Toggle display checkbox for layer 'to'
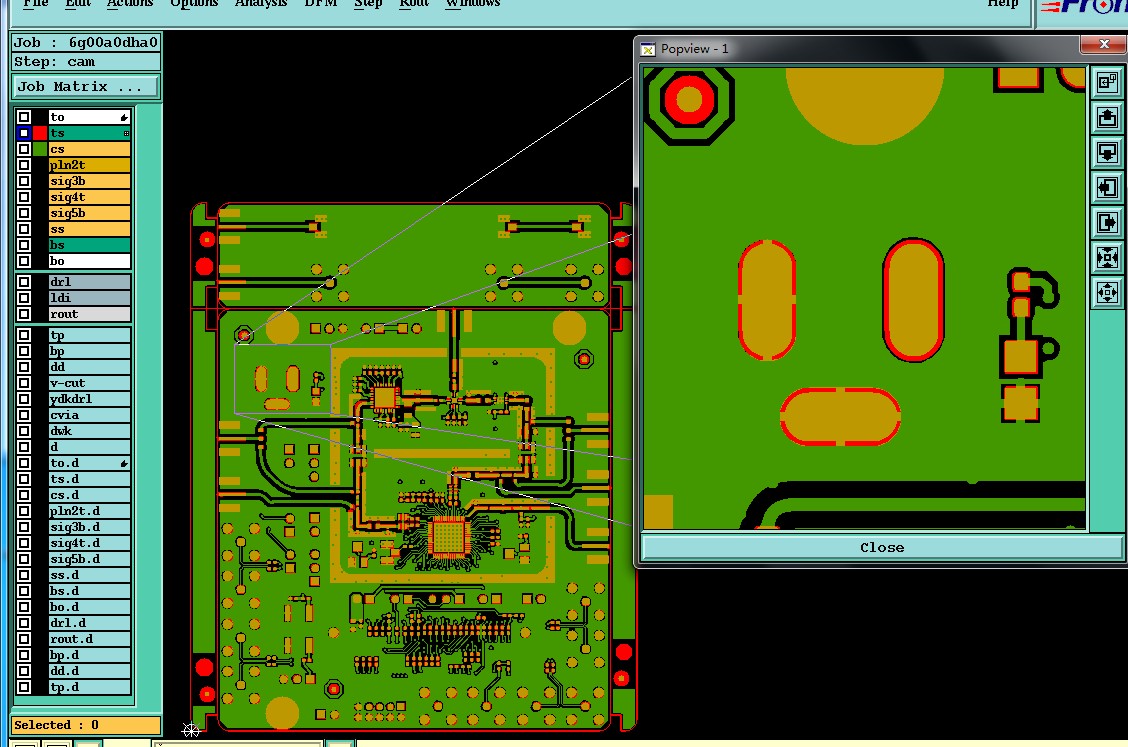1128x747 pixels. [24, 117]
